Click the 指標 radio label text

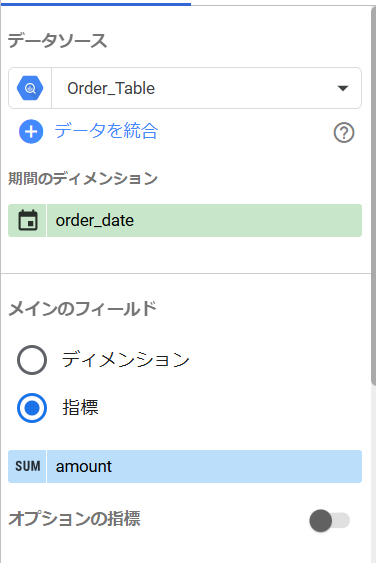80,408
